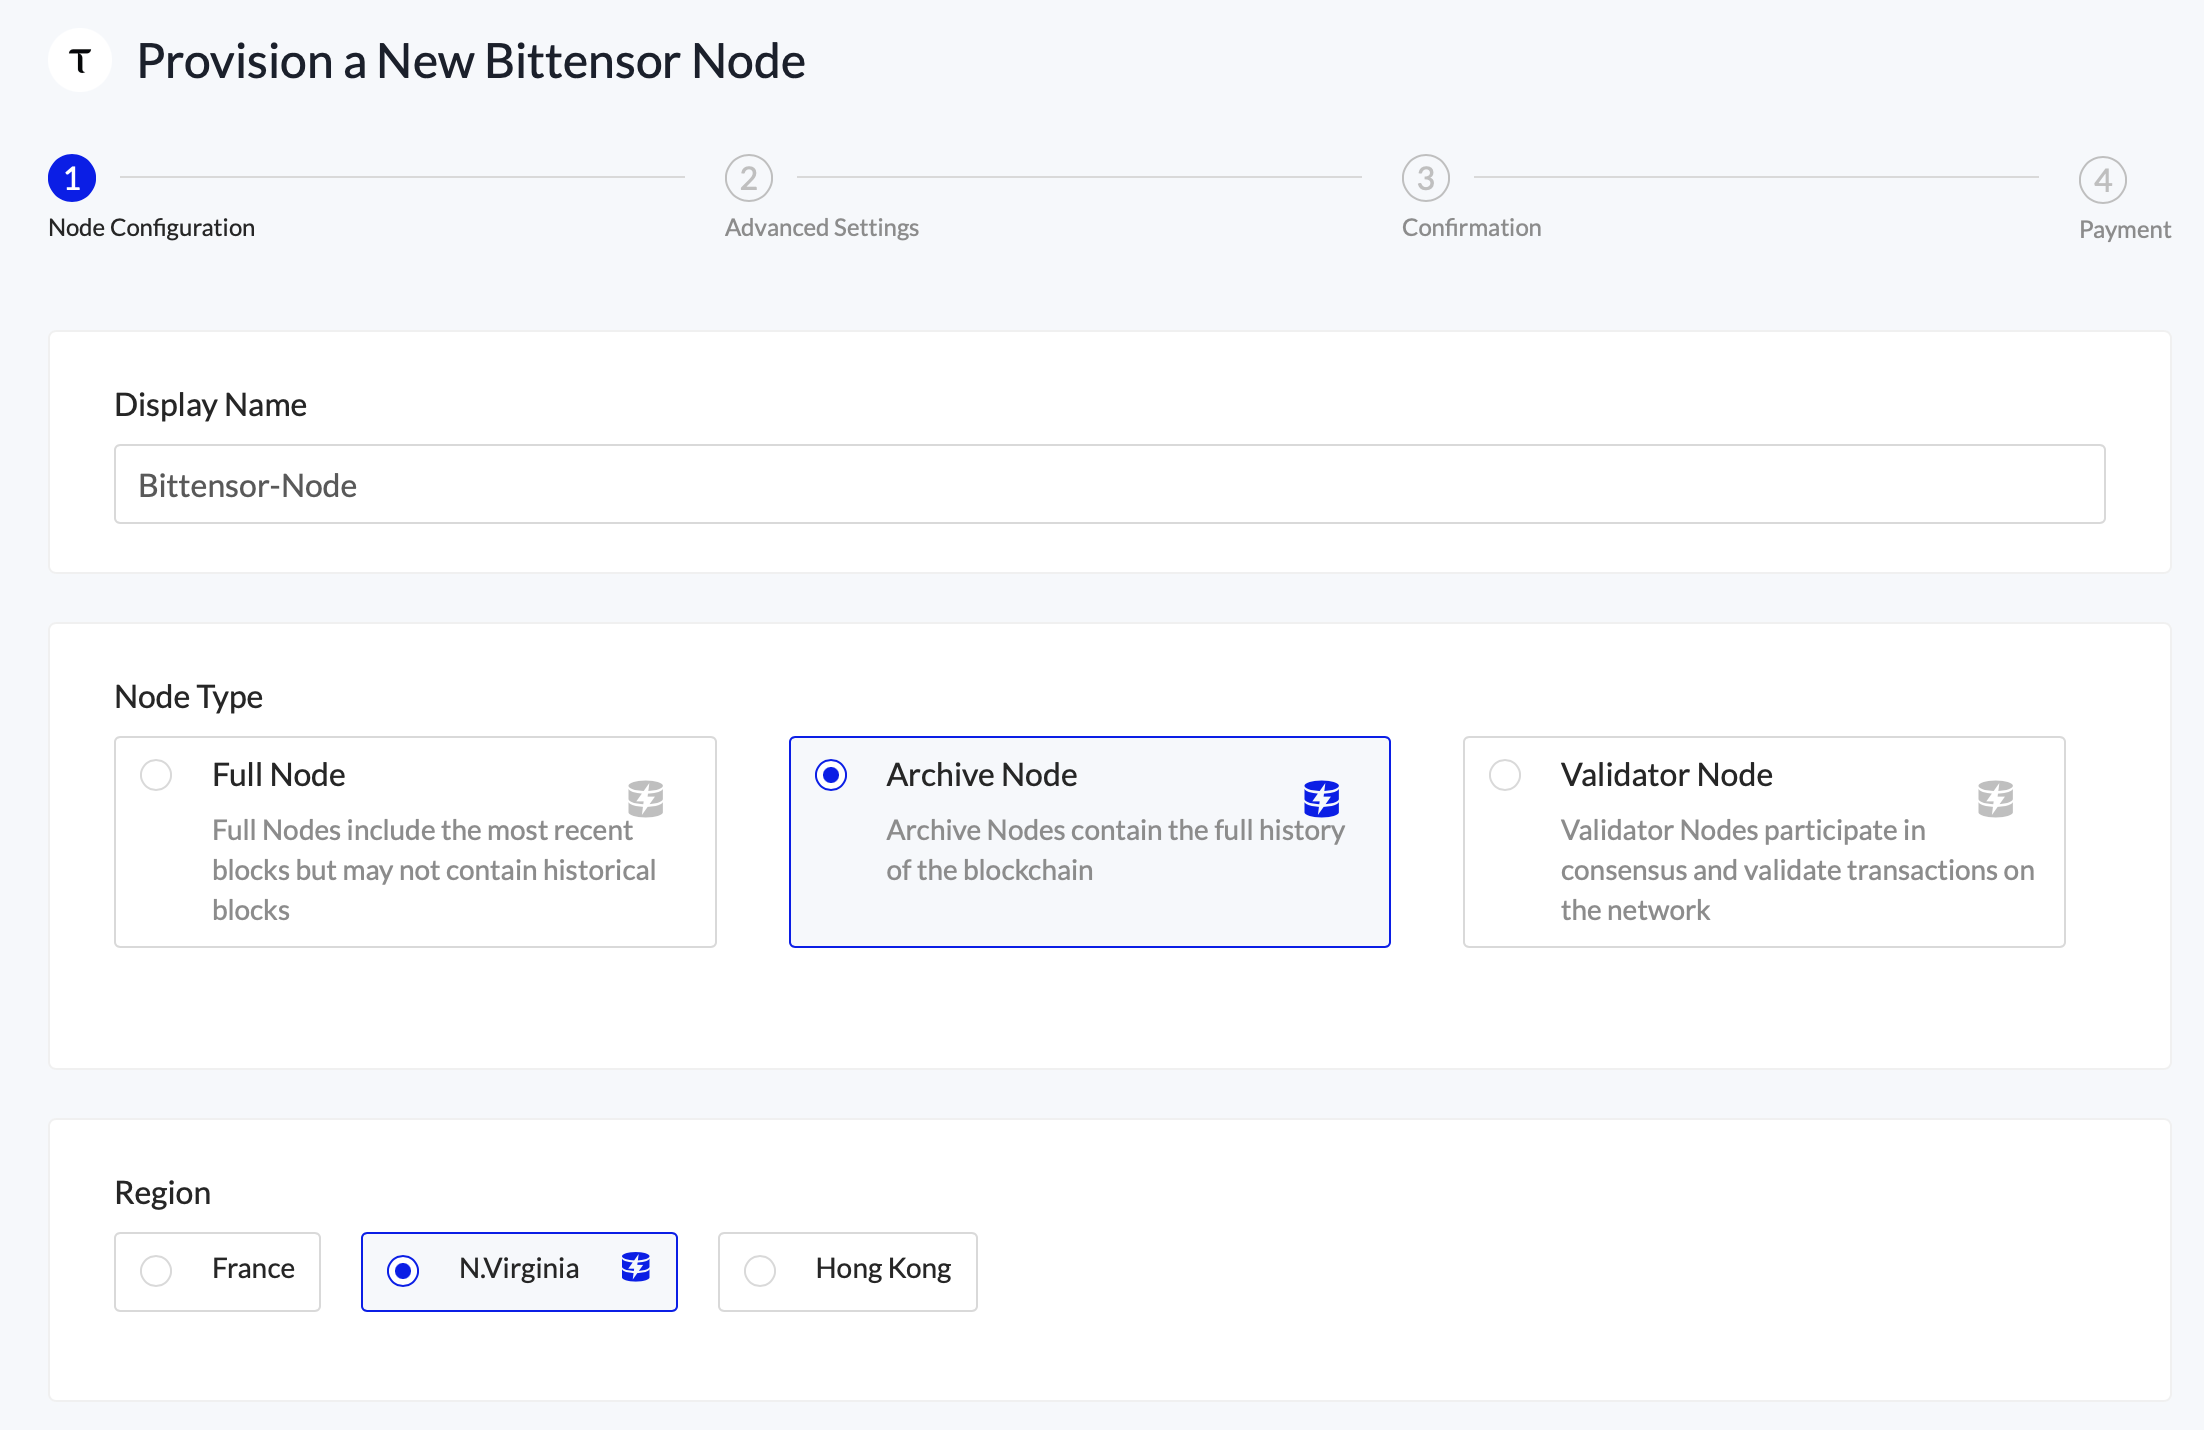The width and height of the screenshot is (2204, 1430).
Task: Open the Advanced Settings step
Action: click(x=821, y=227)
